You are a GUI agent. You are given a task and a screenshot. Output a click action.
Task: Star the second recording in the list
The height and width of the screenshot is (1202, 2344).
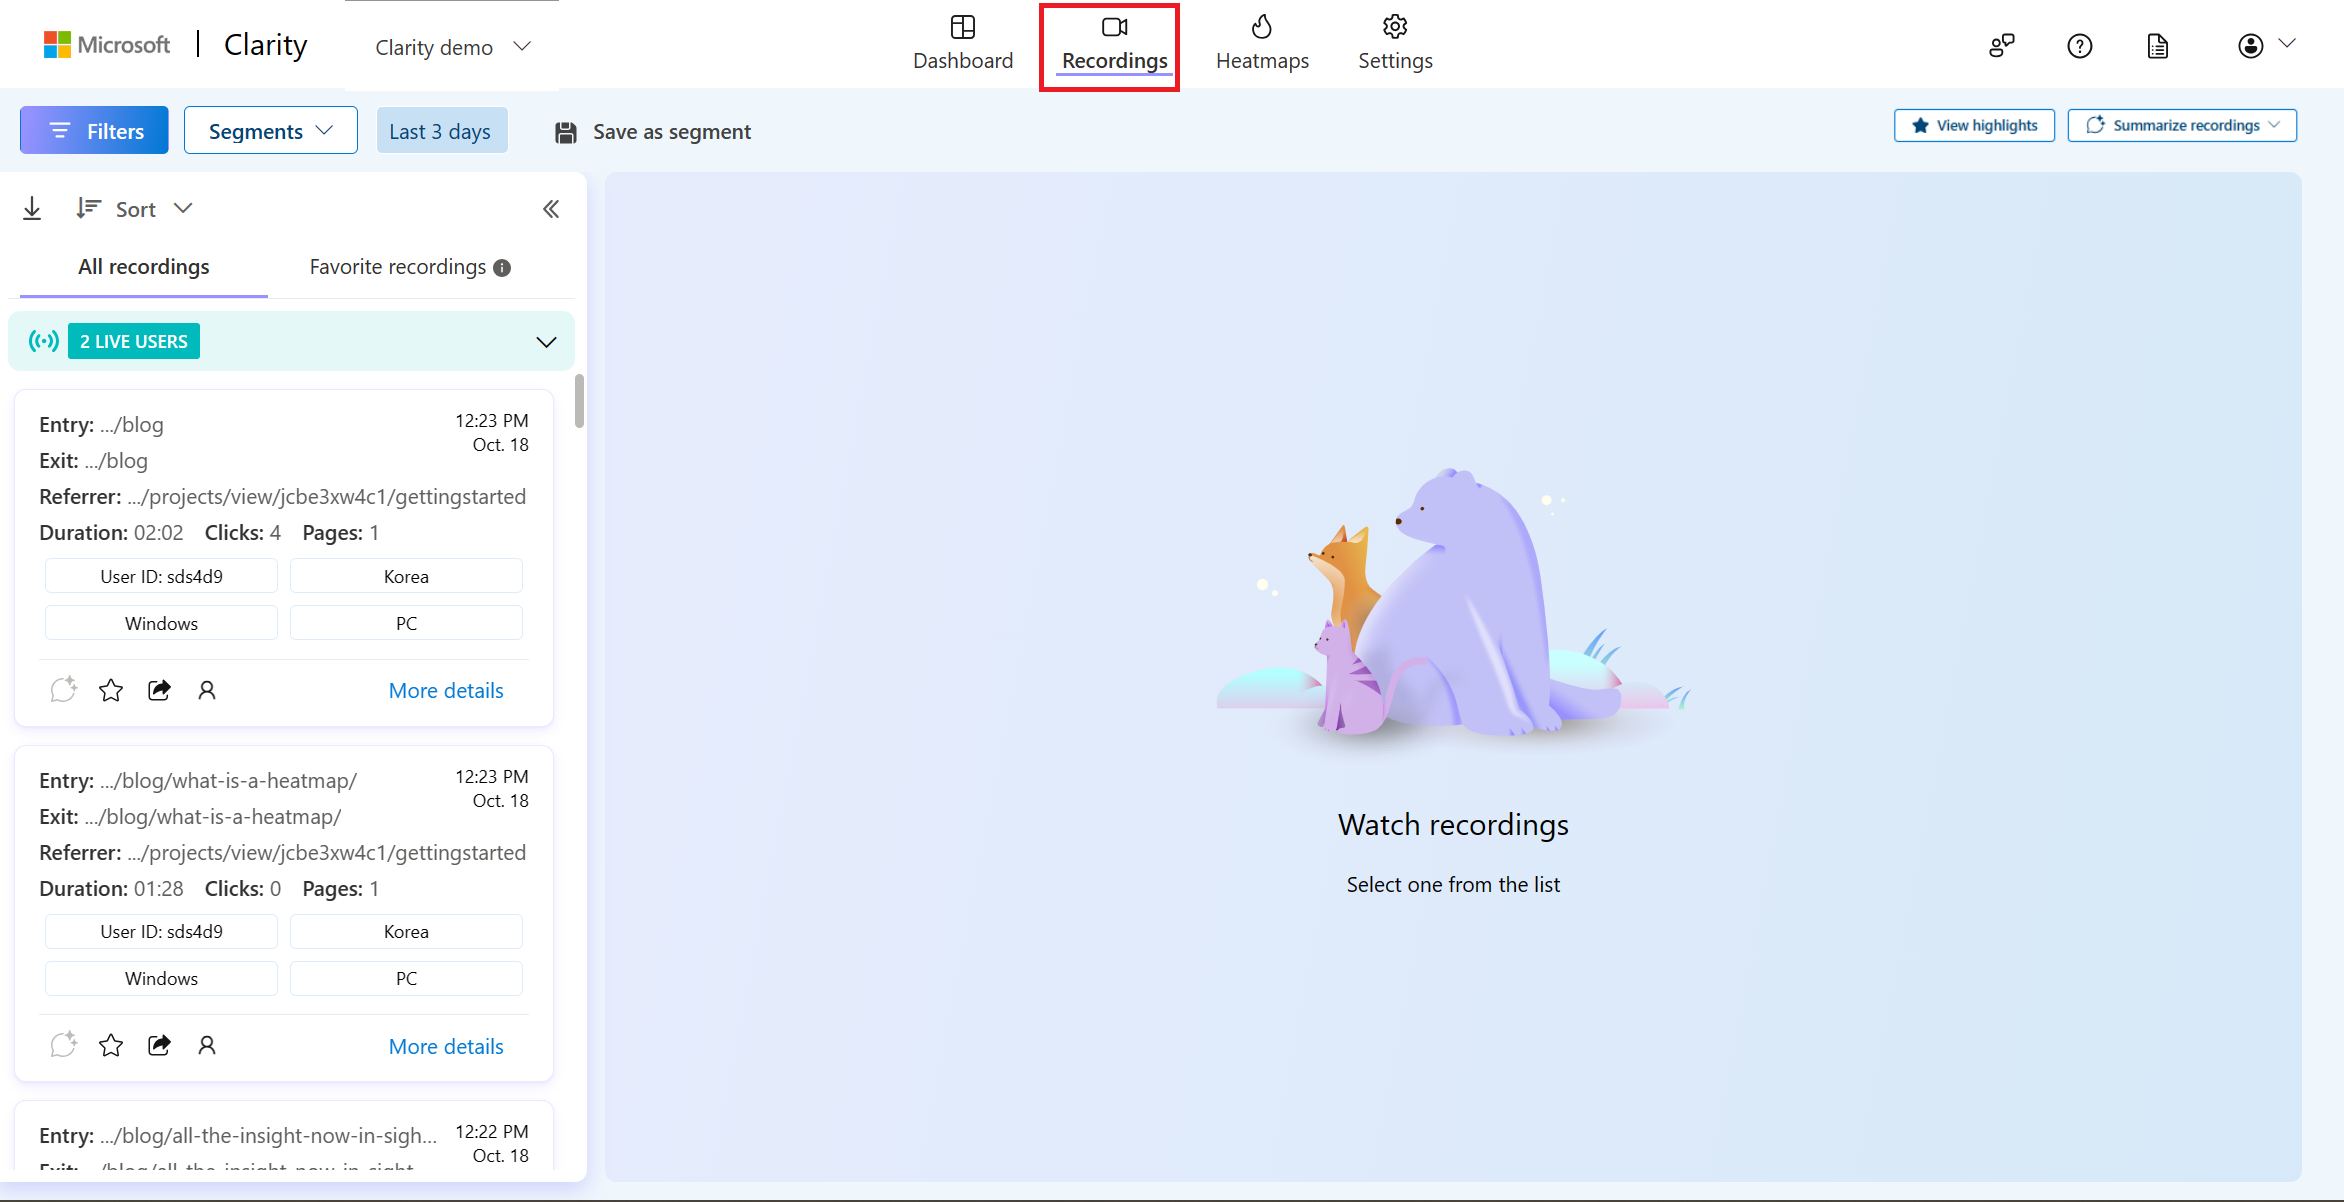tap(110, 1045)
